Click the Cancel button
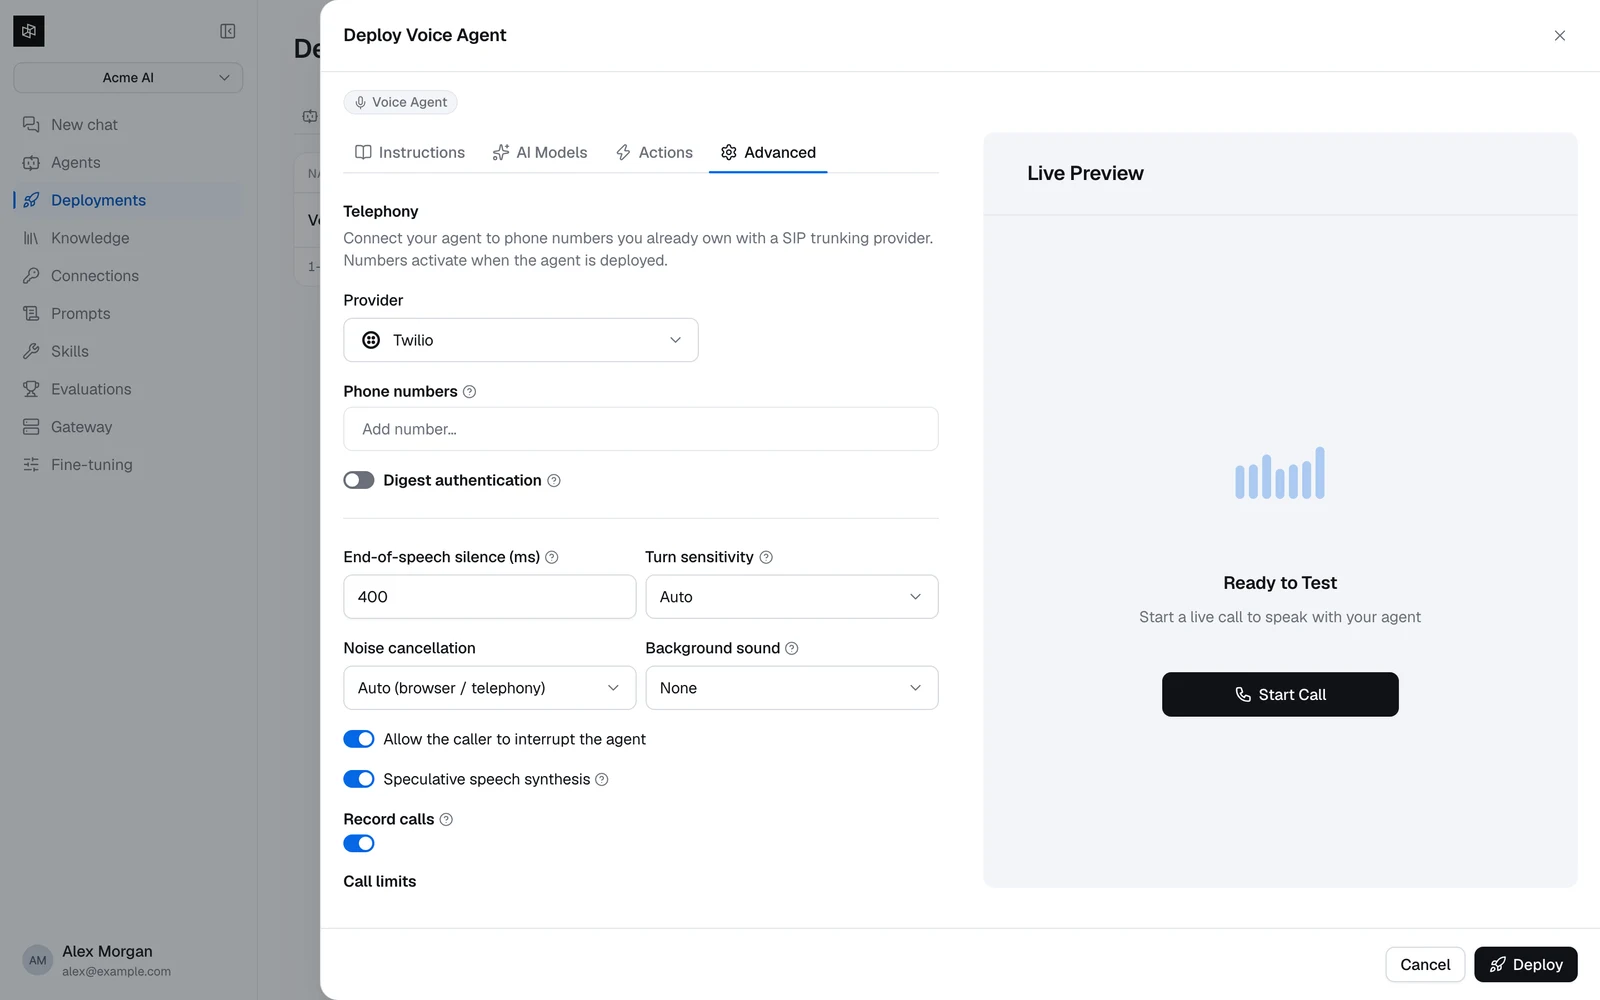The height and width of the screenshot is (1000, 1600). coord(1425,965)
